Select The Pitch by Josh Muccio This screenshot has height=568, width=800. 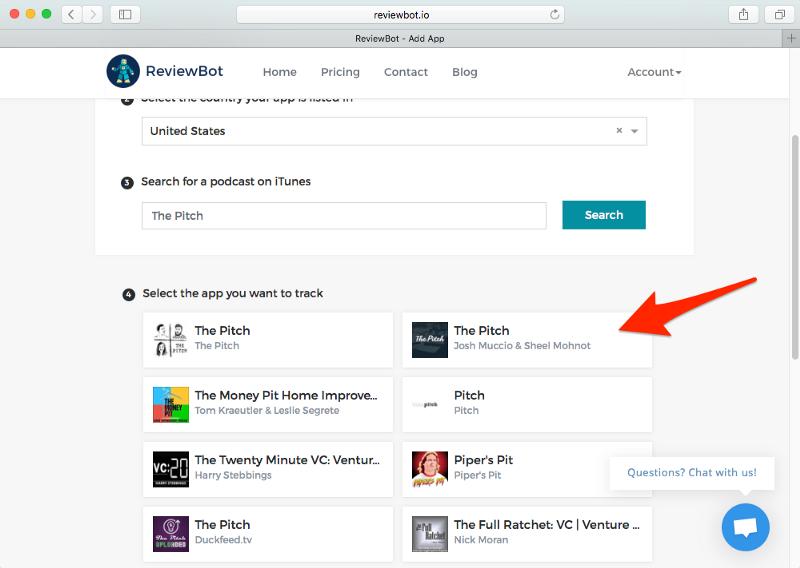[x=527, y=339]
